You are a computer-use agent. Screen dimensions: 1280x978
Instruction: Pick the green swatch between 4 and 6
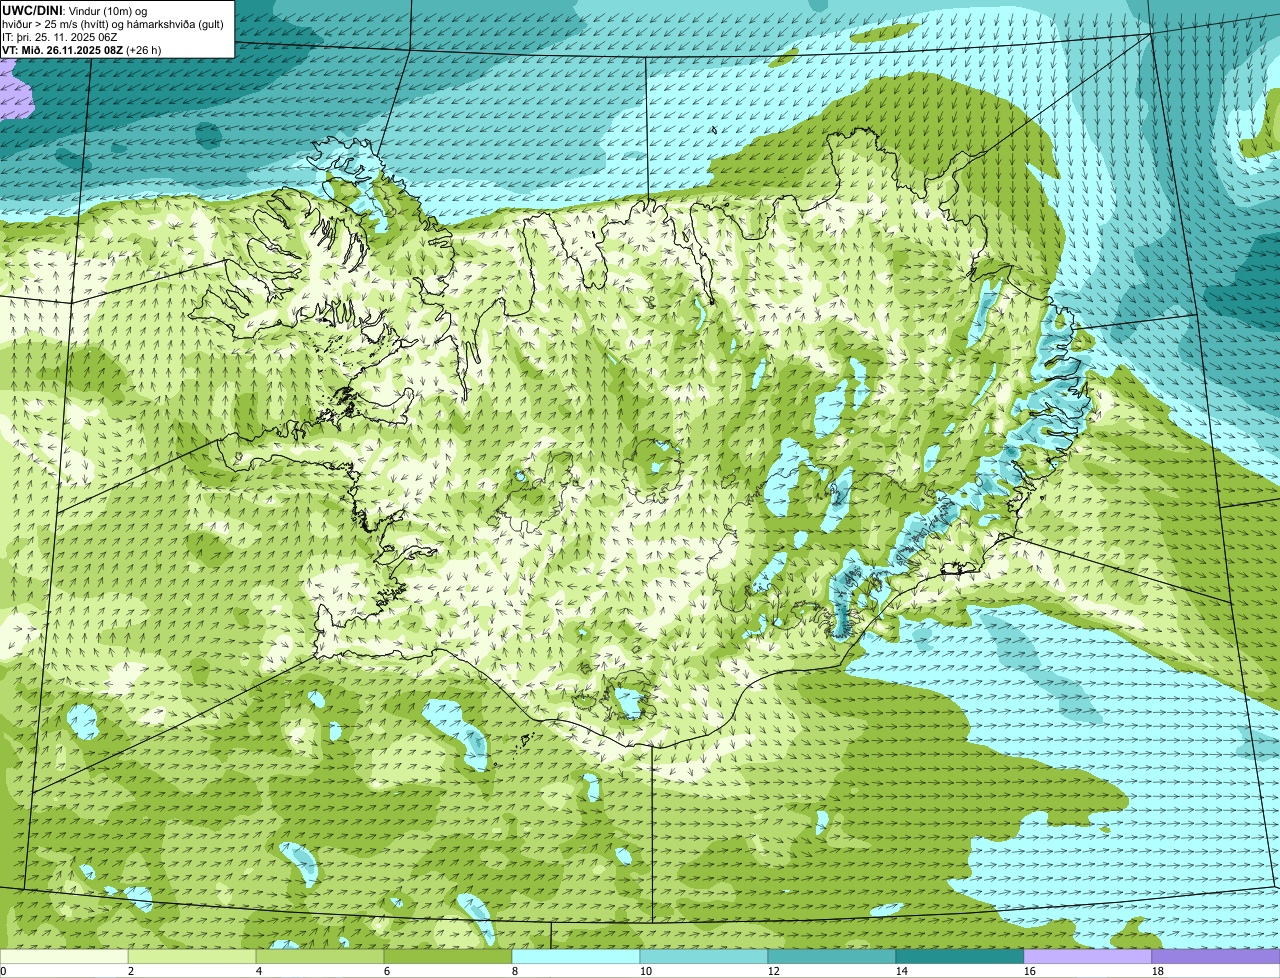click(320, 956)
